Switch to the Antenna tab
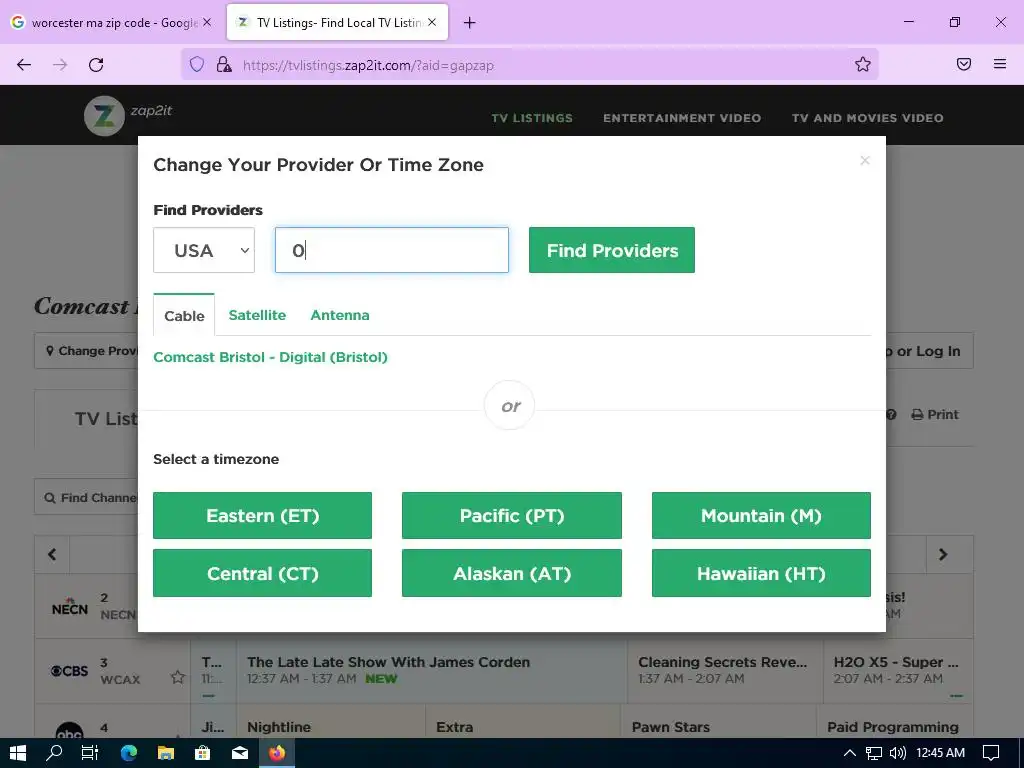 (340, 315)
